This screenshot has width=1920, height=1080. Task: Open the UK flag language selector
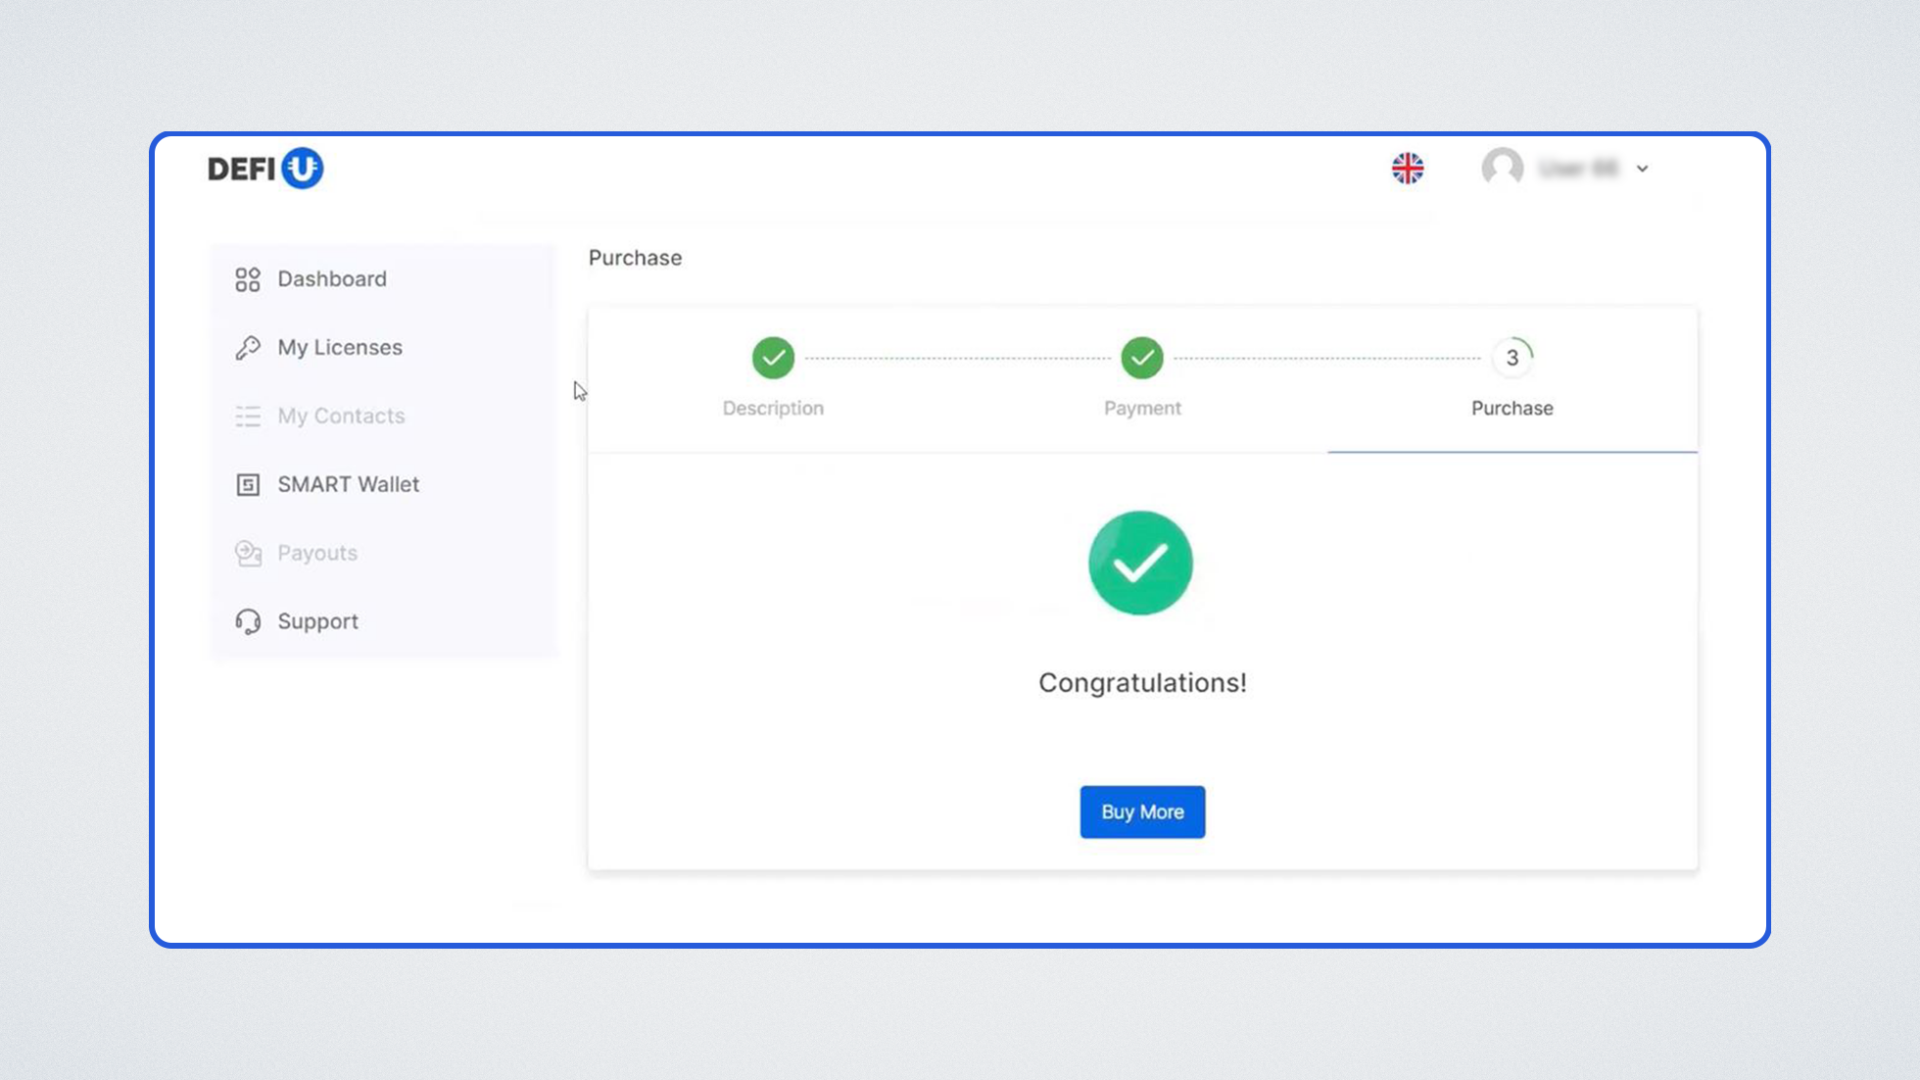1407,168
